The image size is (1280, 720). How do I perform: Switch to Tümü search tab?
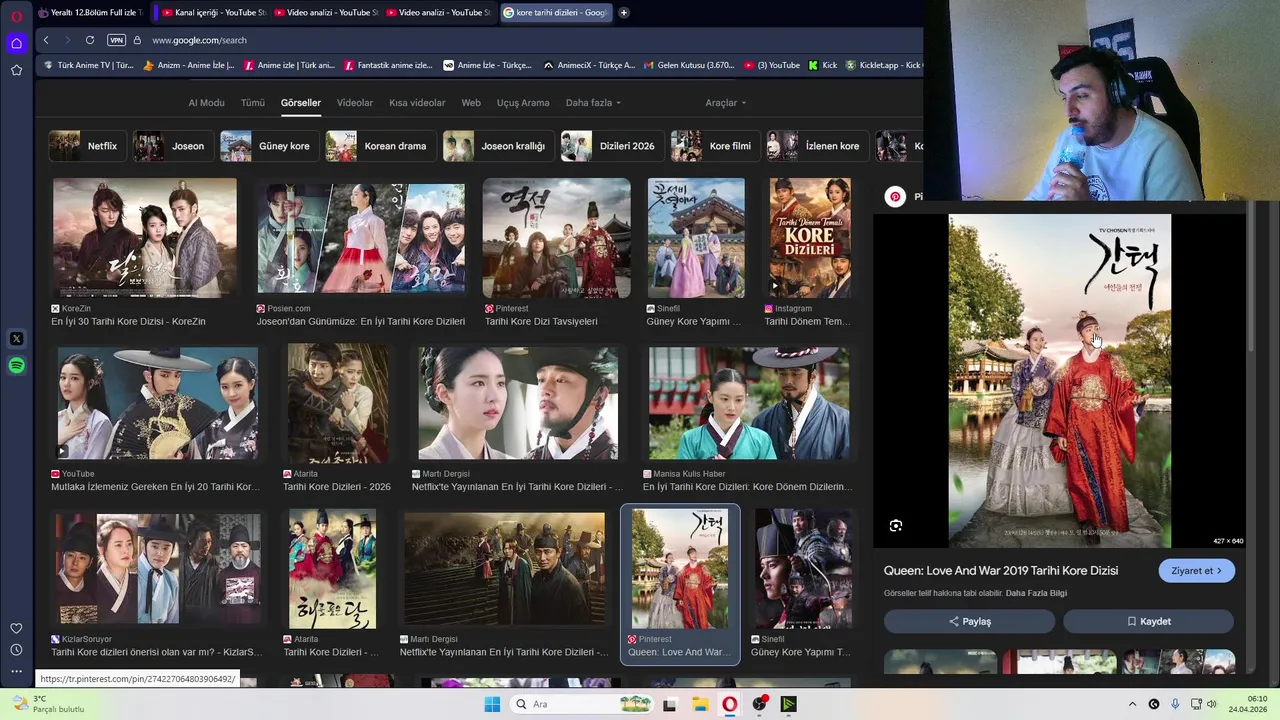pyautogui.click(x=253, y=103)
